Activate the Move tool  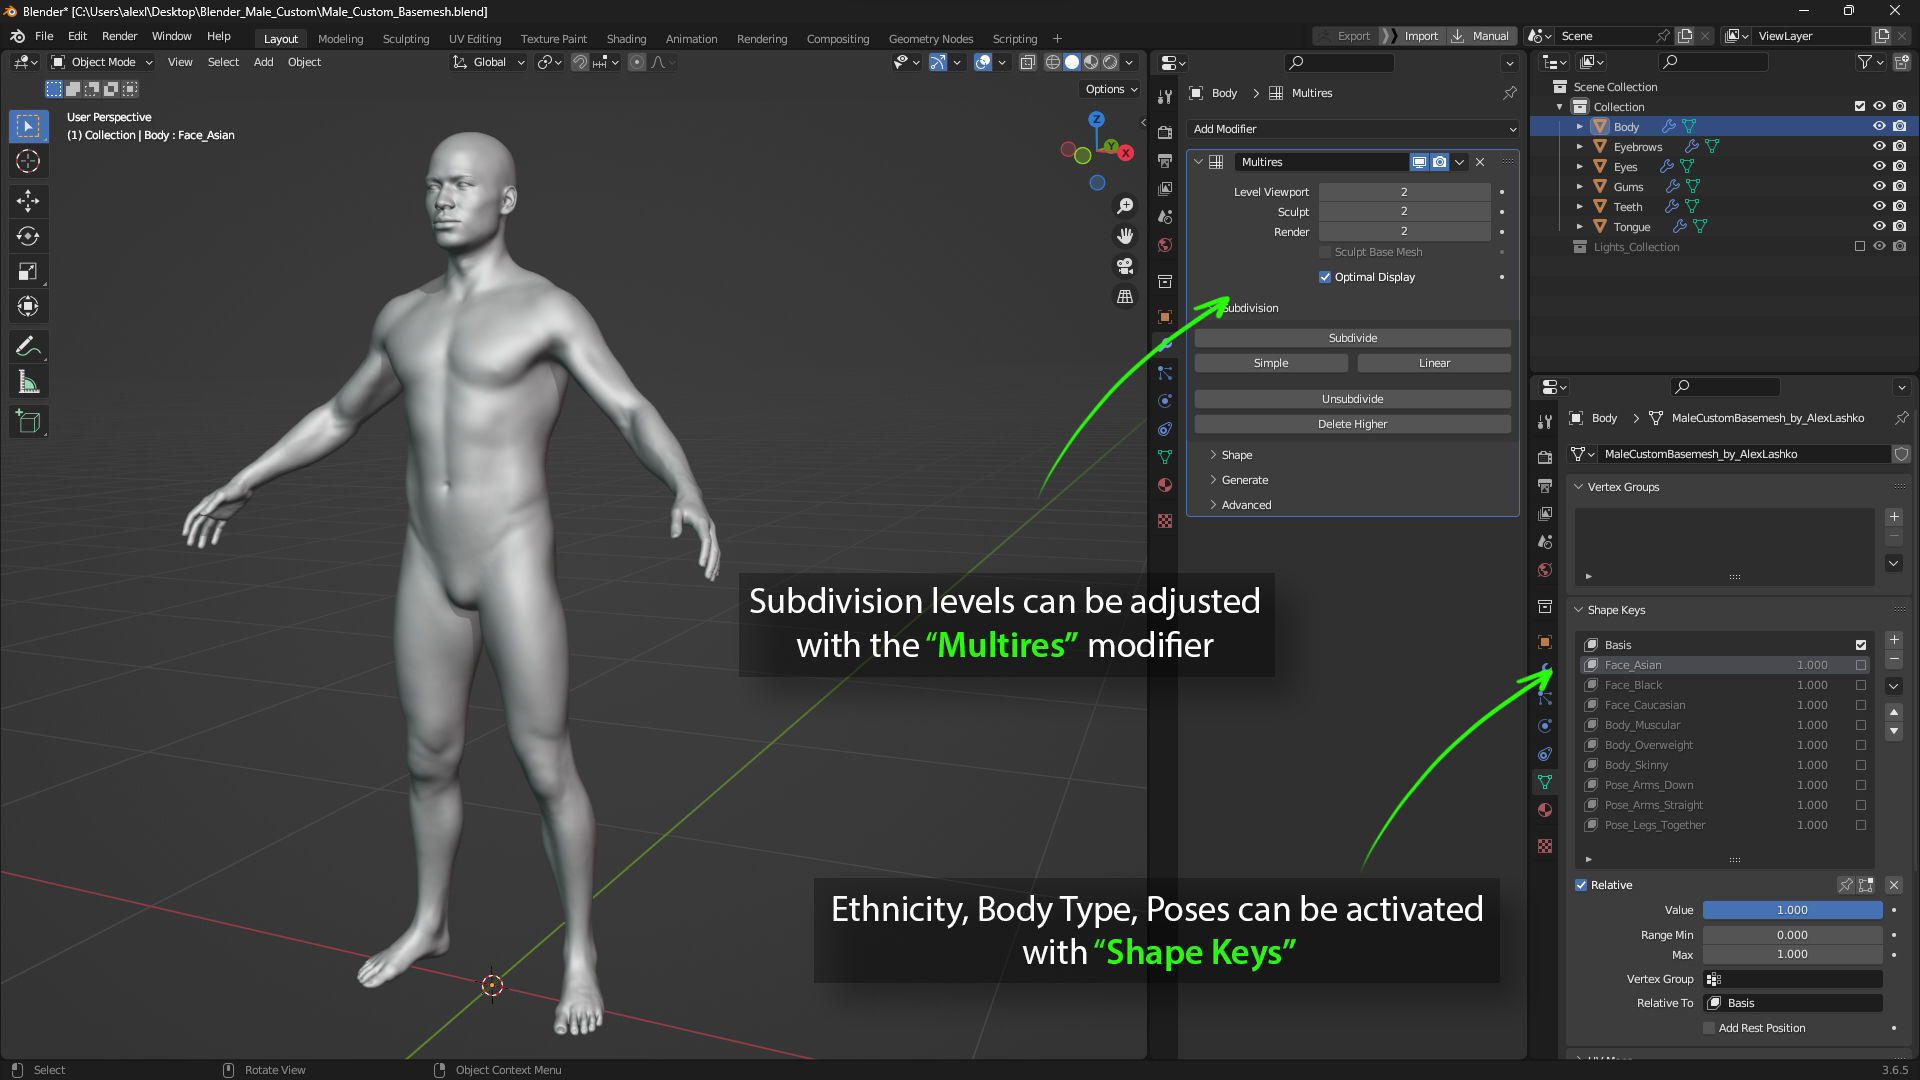click(x=28, y=201)
